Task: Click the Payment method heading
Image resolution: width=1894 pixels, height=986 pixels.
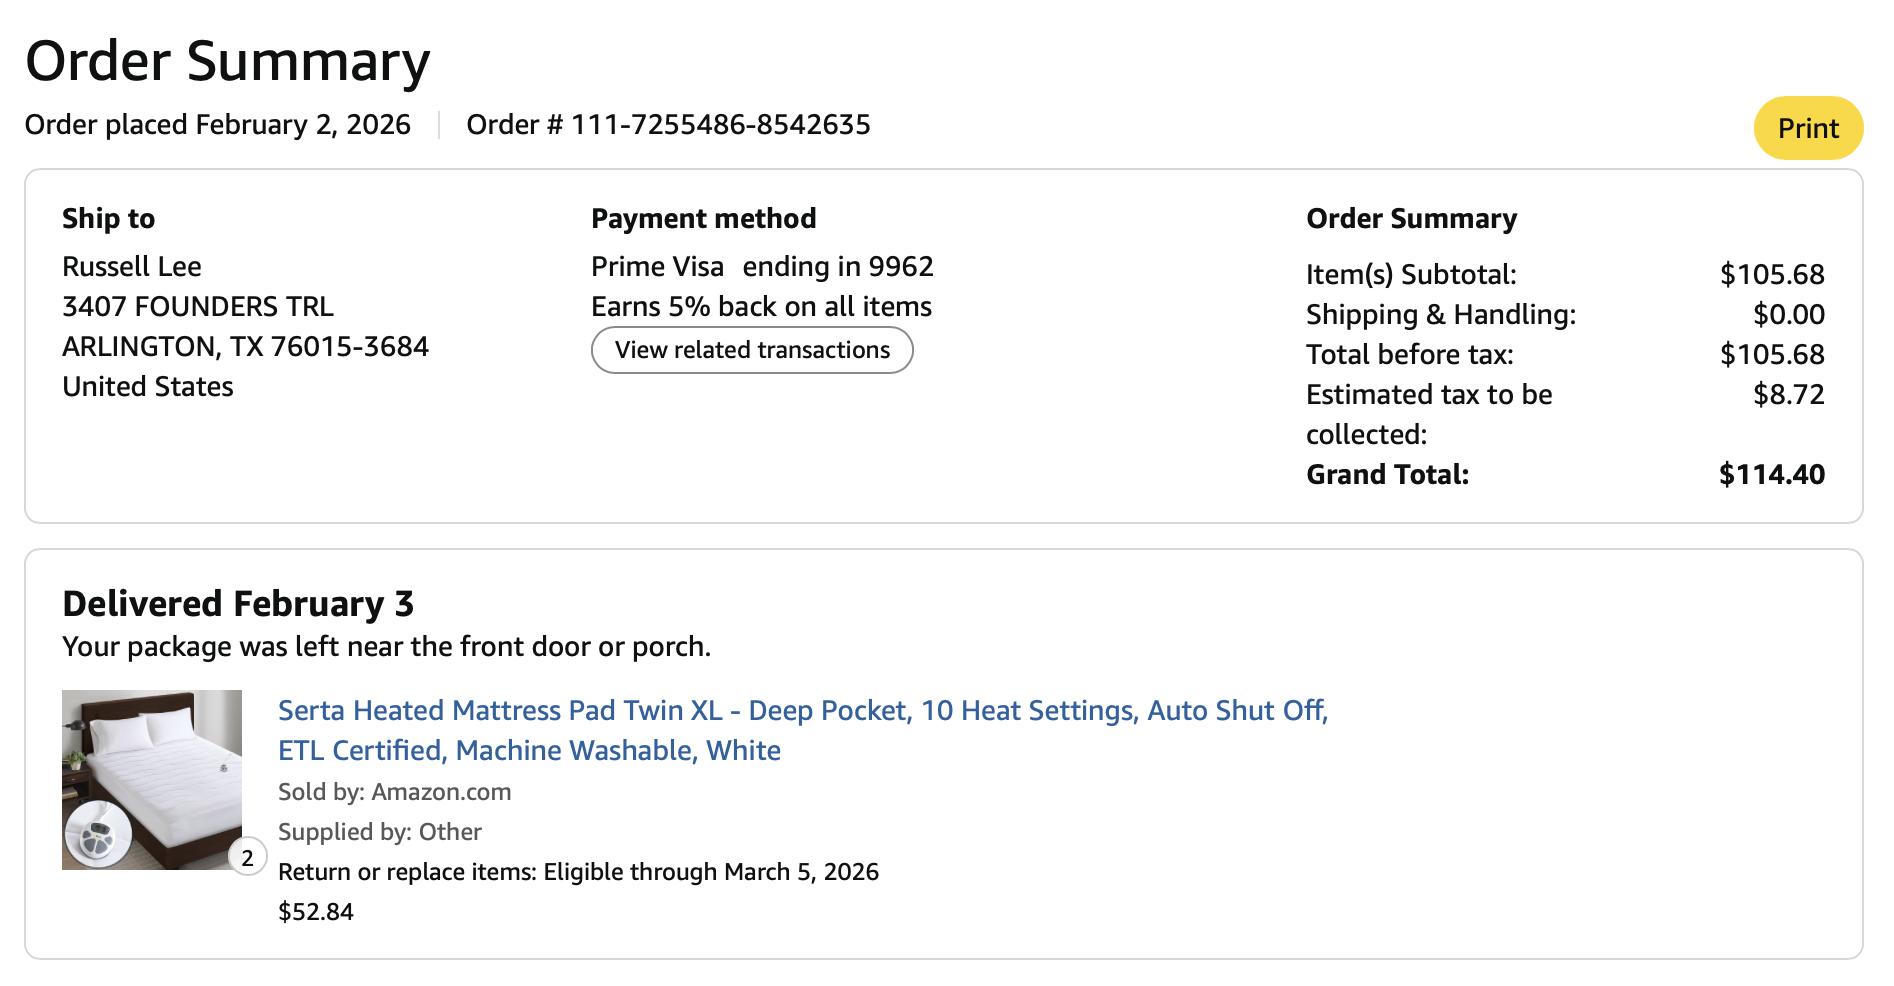Action: (704, 218)
